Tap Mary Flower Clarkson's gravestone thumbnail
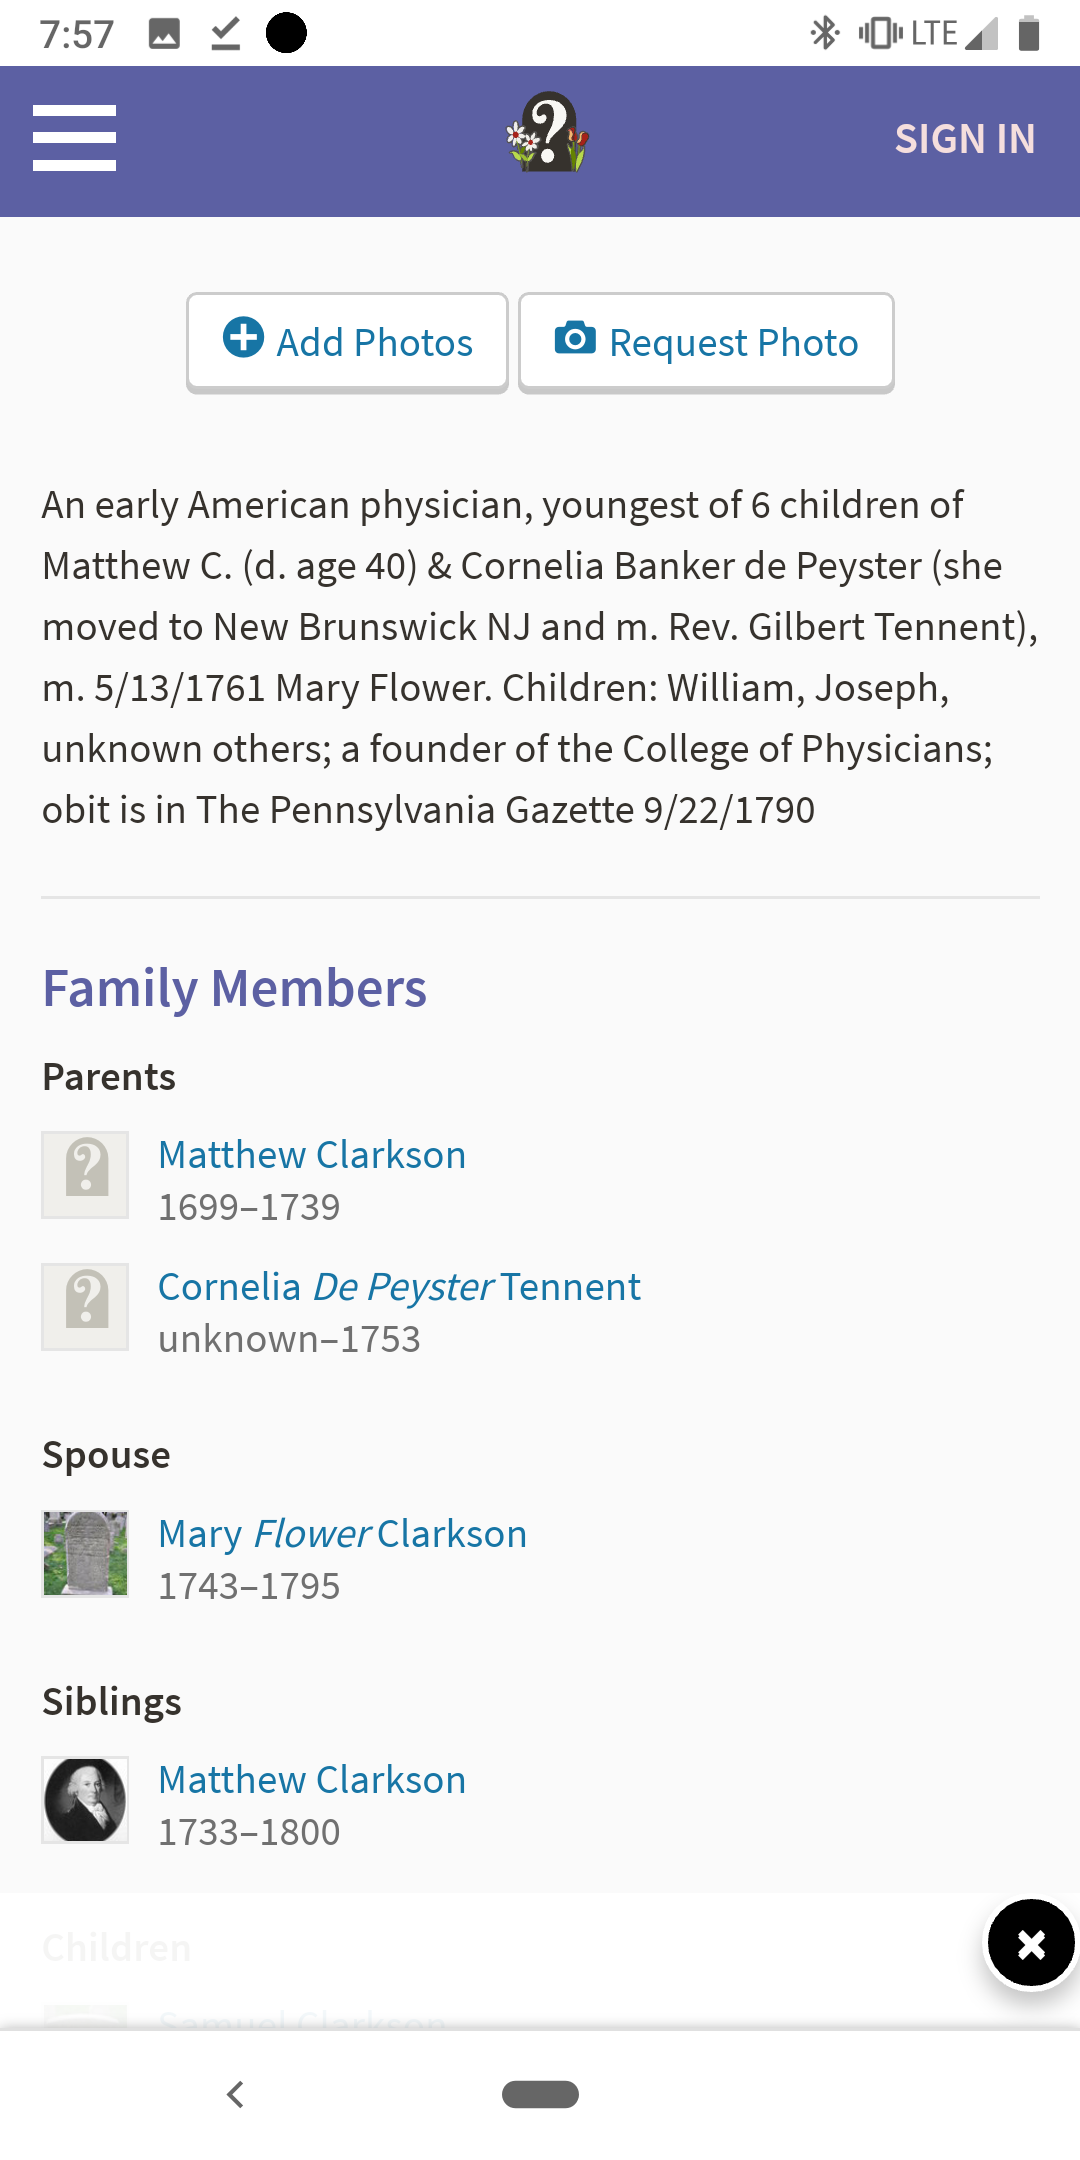Screen dimensions: 1080x2160 (x=85, y=1554)
